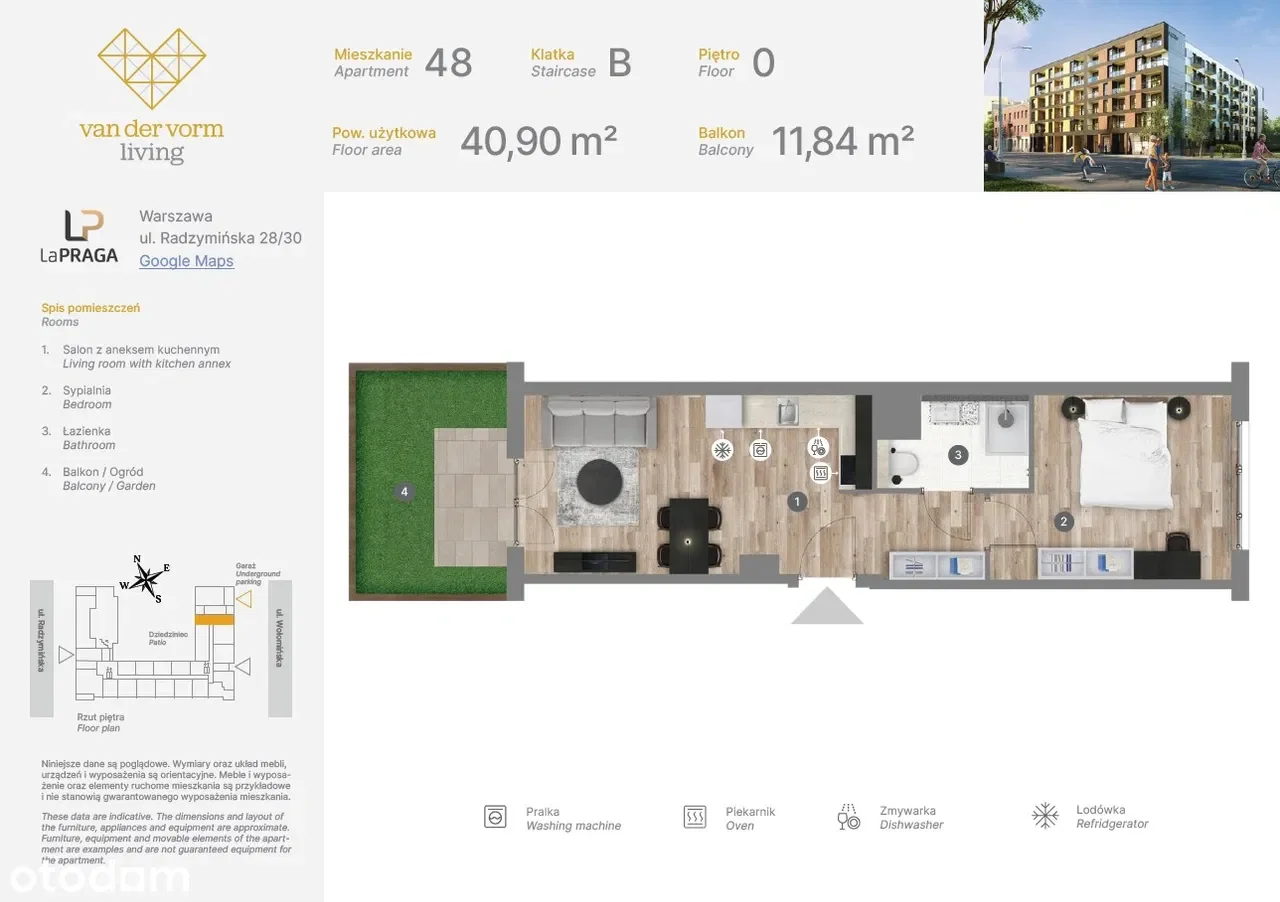This screenshot has height=902, width=1280.
Task: Click the entrance arrow below the apartment door
Action: [x=827, y=606]
